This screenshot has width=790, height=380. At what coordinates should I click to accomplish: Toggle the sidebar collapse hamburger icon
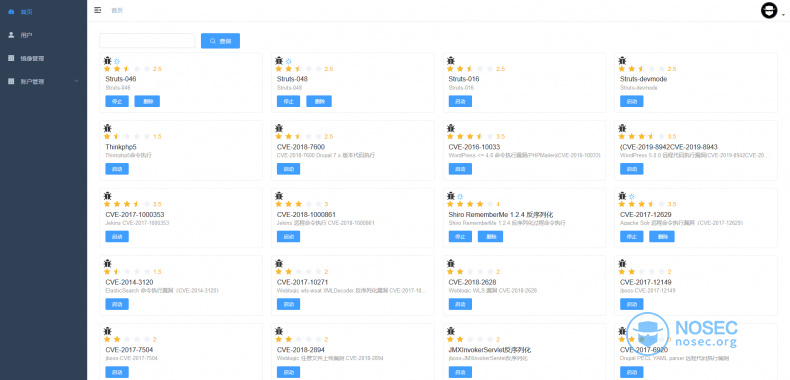pos(98,10)
